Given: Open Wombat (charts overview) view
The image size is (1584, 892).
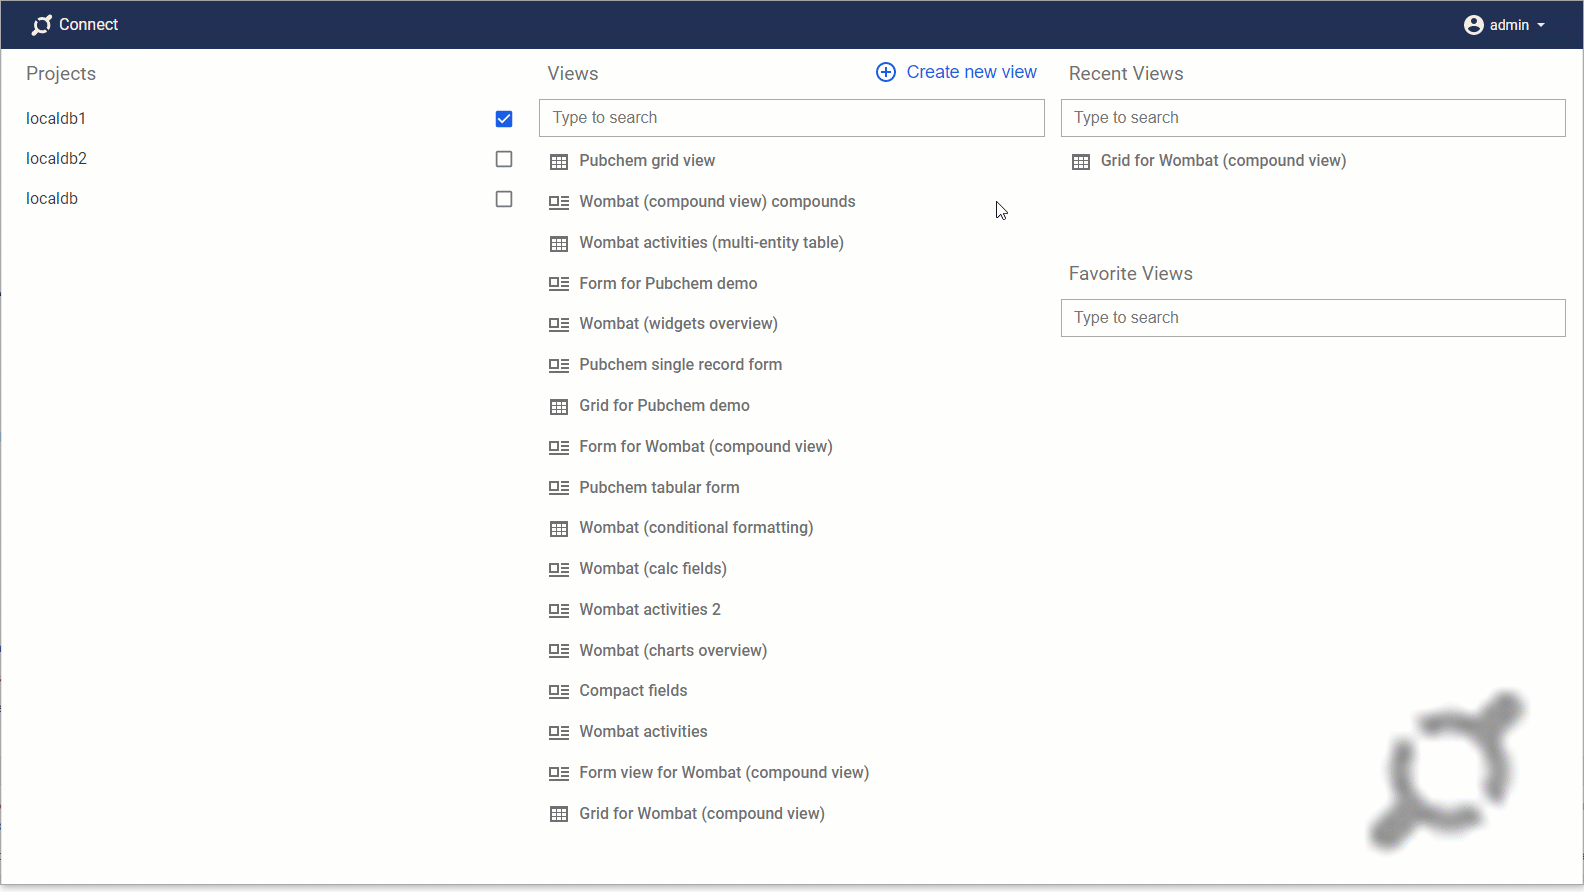Looking at the screenshot, I should [x=673, y=650].
